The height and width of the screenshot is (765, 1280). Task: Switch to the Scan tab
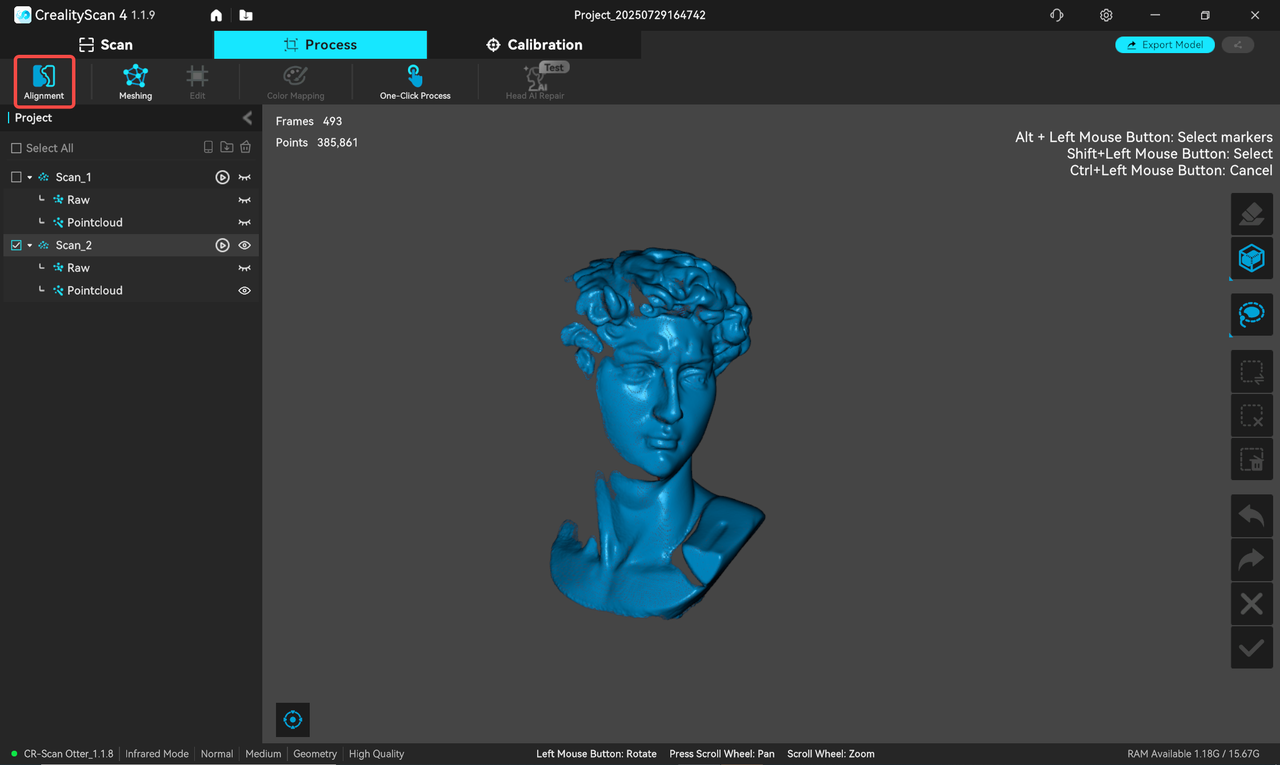pos(106,45)
